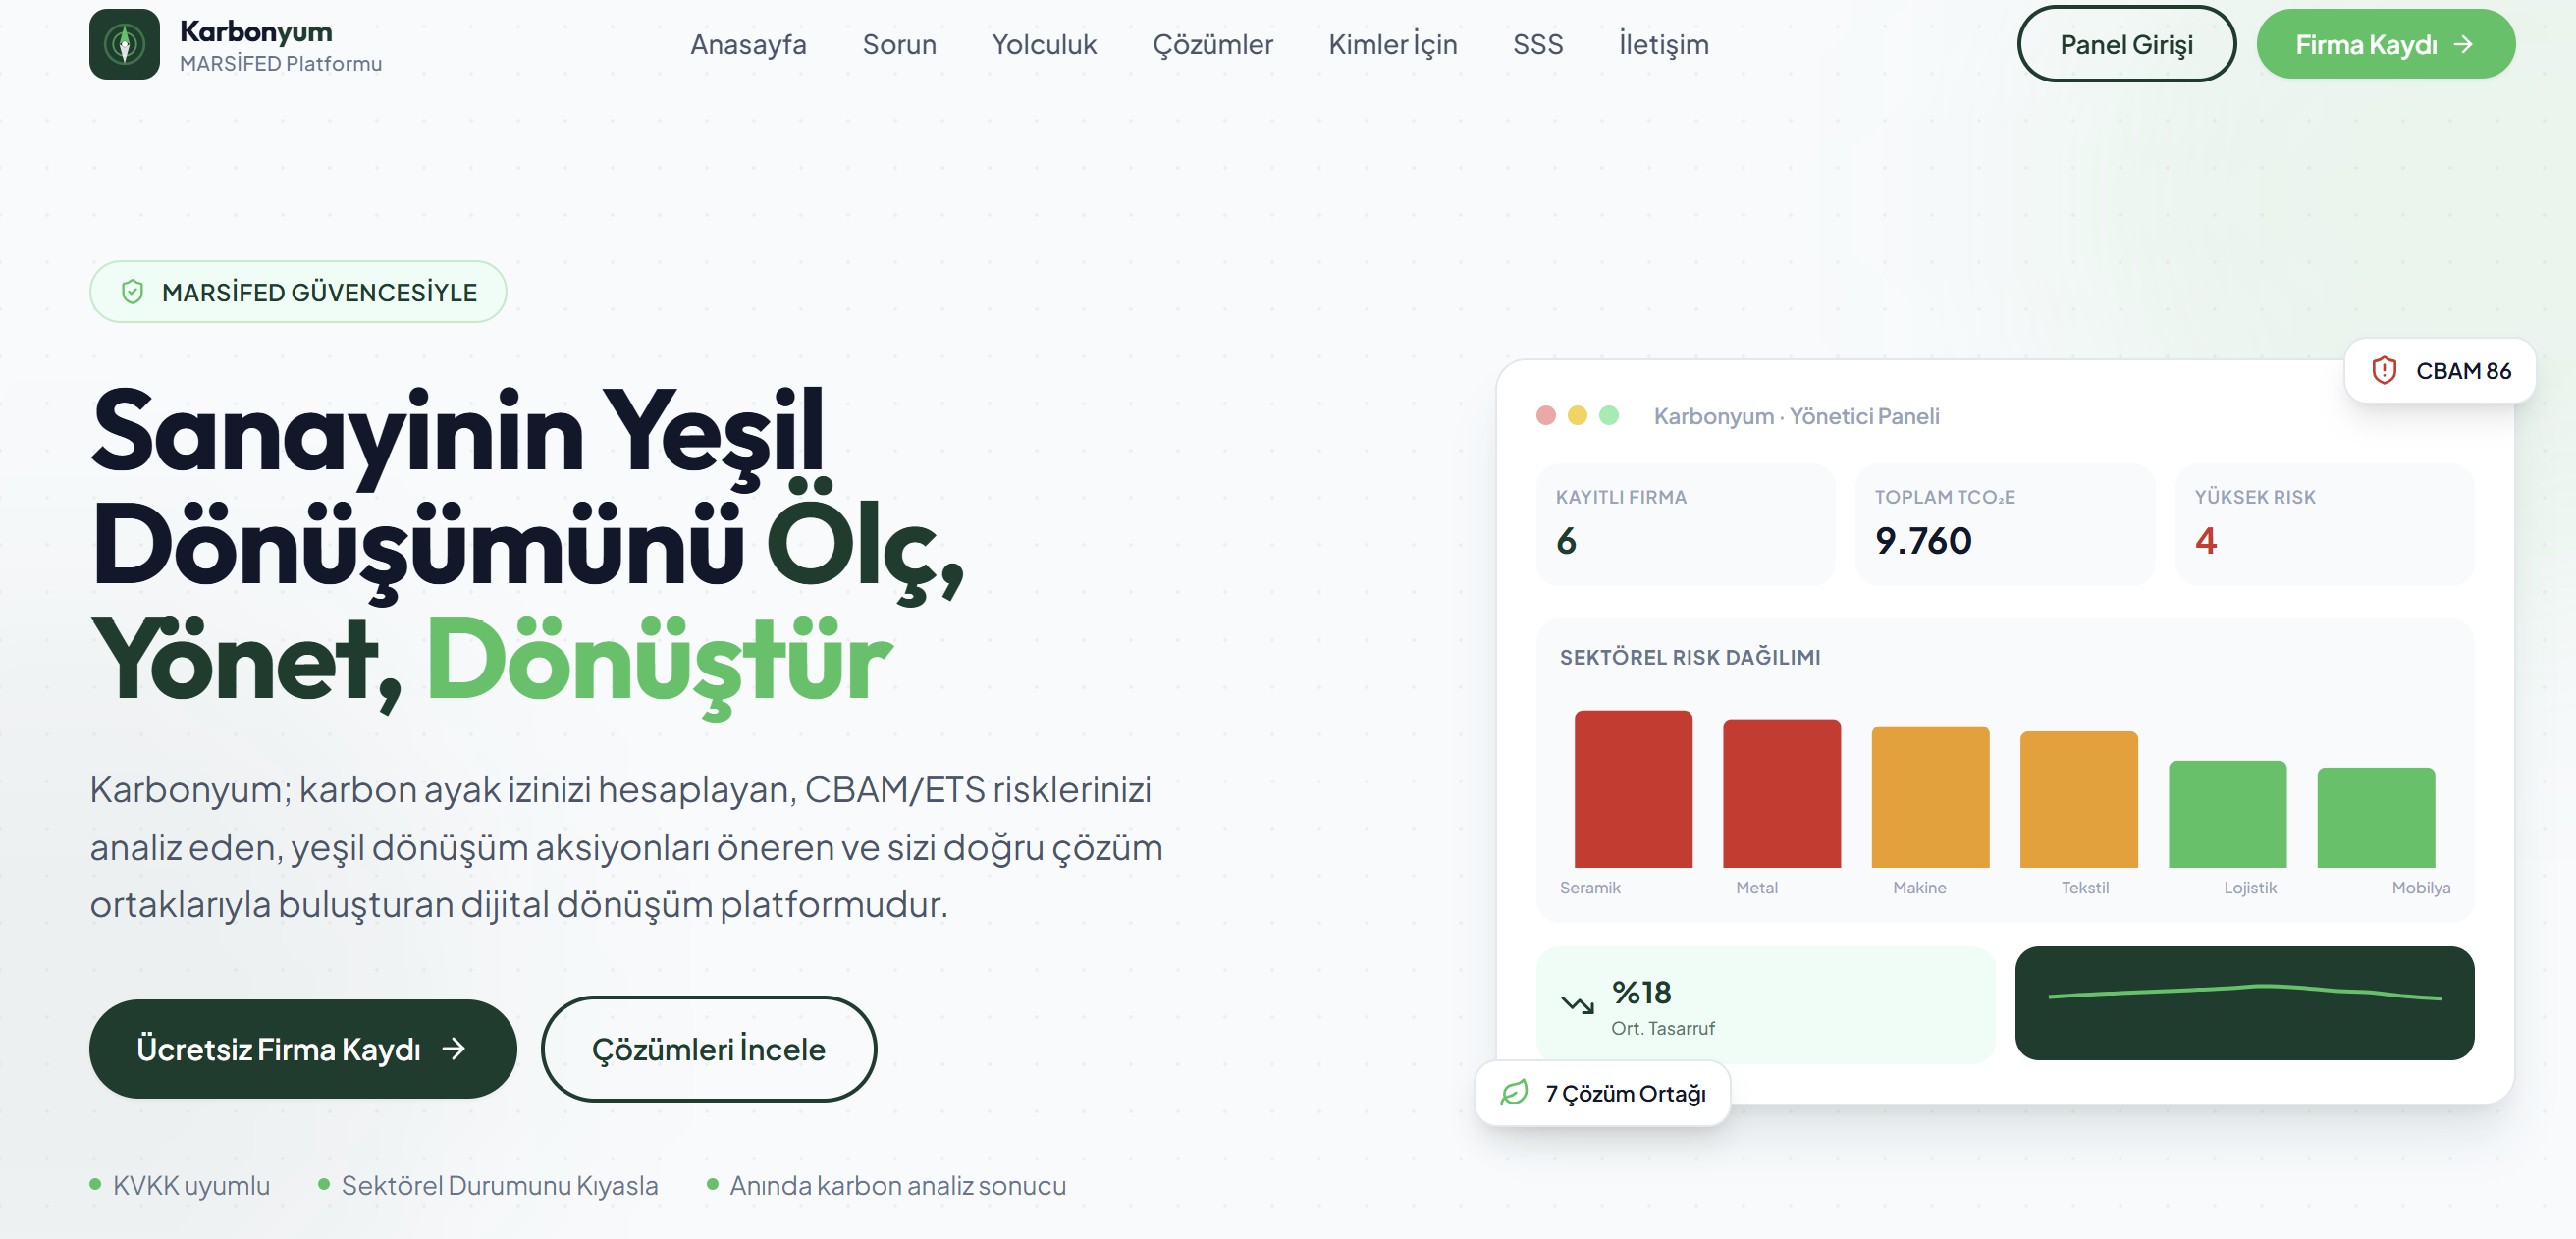2576x1239 pixels.
Task: Click the Çözümleri İncele button
Action: [x=708, y=1048]
